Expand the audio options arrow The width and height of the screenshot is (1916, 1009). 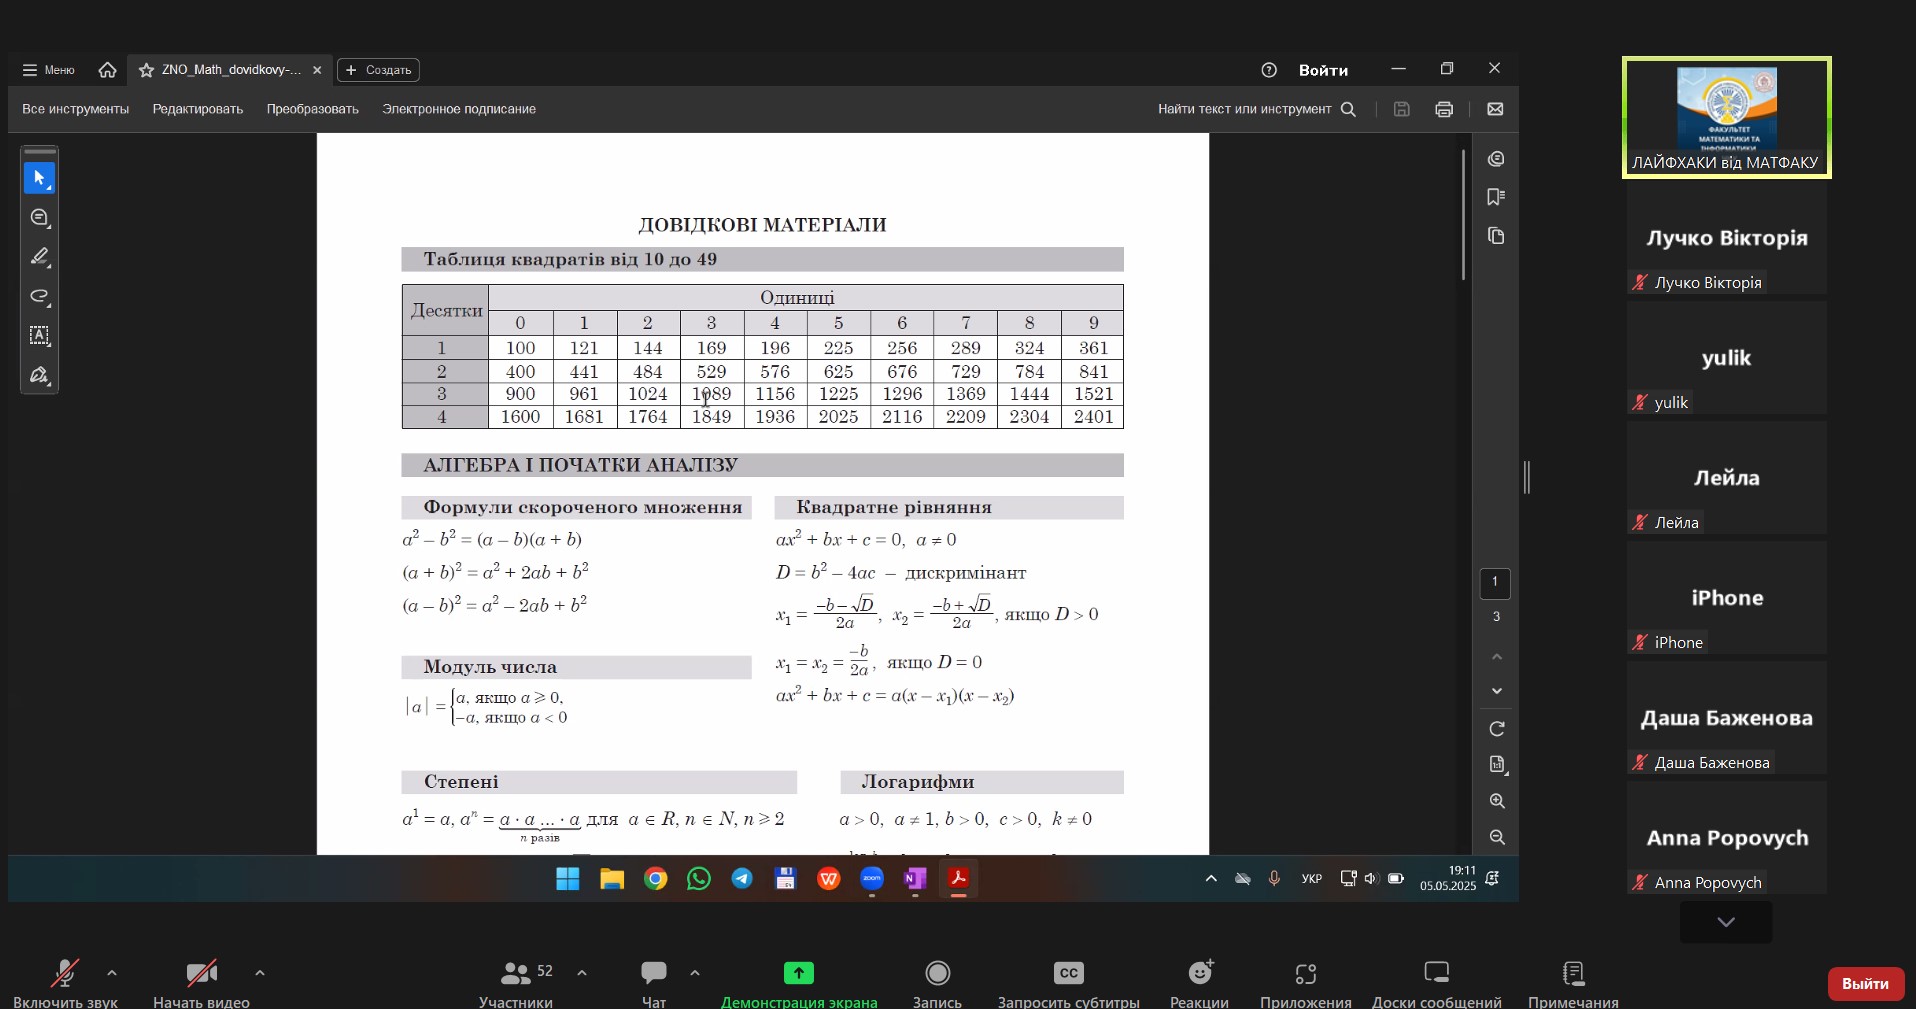pyautogui.click(x=112, y=972)
